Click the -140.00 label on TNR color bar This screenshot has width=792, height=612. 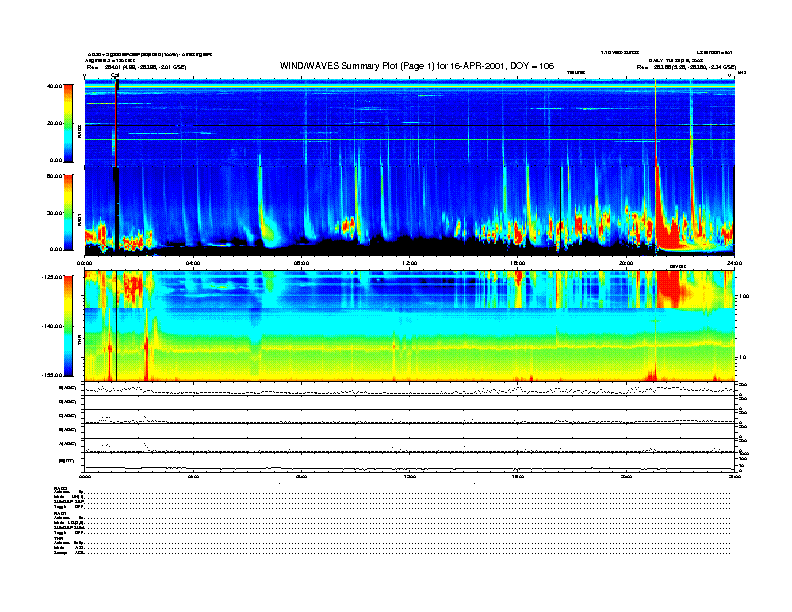tap(52, 326)
